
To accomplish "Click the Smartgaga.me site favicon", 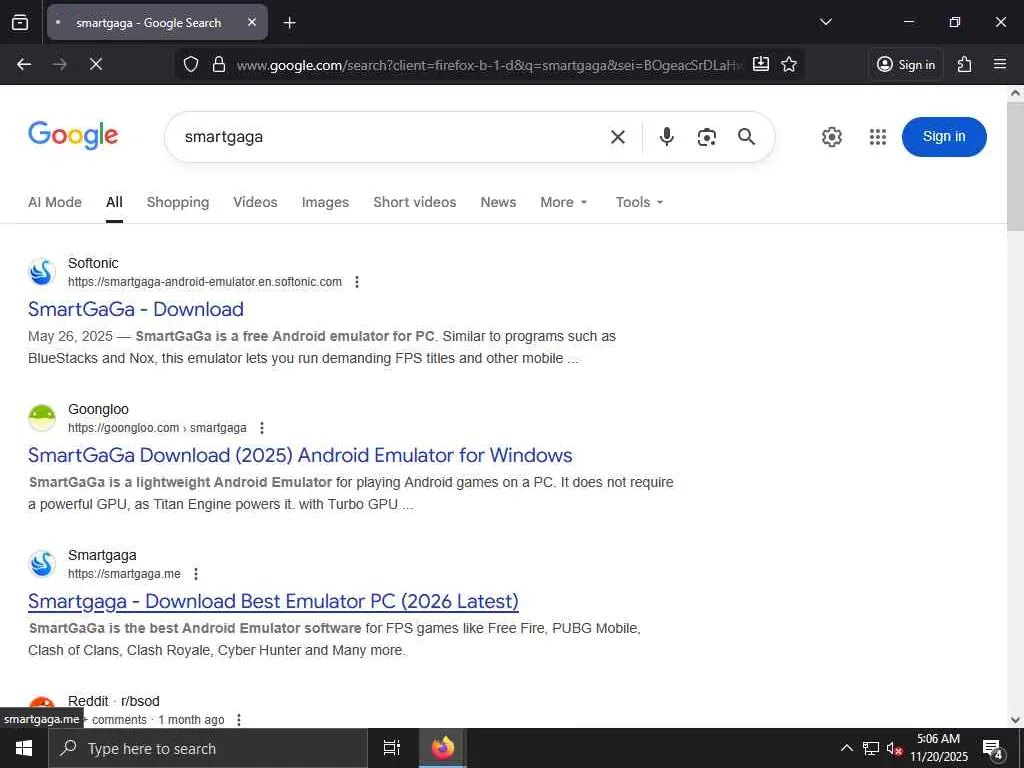I will (x=42, y=564).
